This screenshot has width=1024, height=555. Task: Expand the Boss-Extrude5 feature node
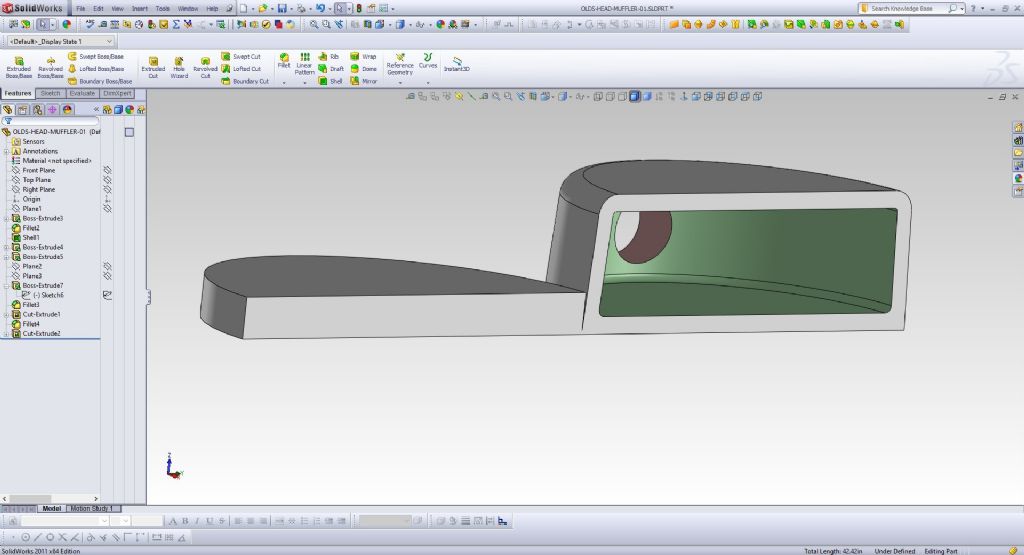(7, 257)
